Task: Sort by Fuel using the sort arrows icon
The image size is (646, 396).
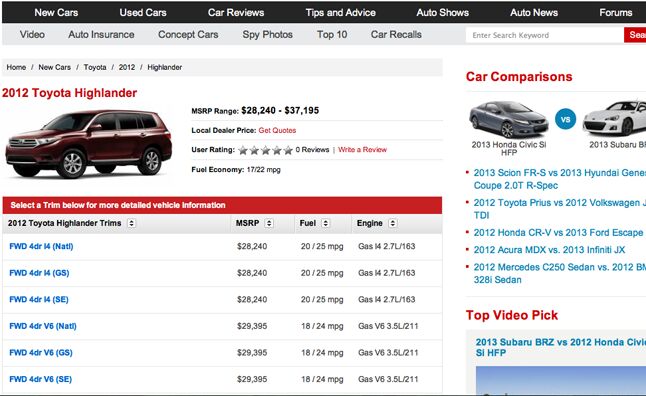Action: coord(325,223)
